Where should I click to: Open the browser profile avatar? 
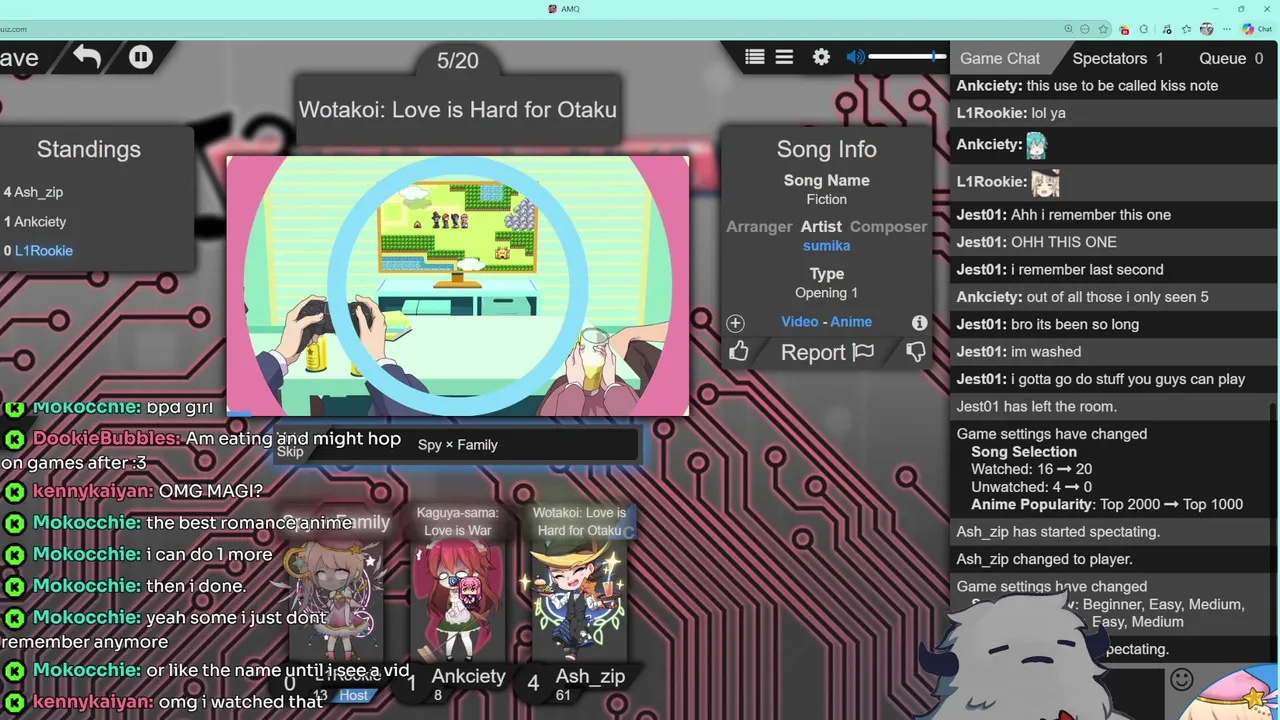1207,29
